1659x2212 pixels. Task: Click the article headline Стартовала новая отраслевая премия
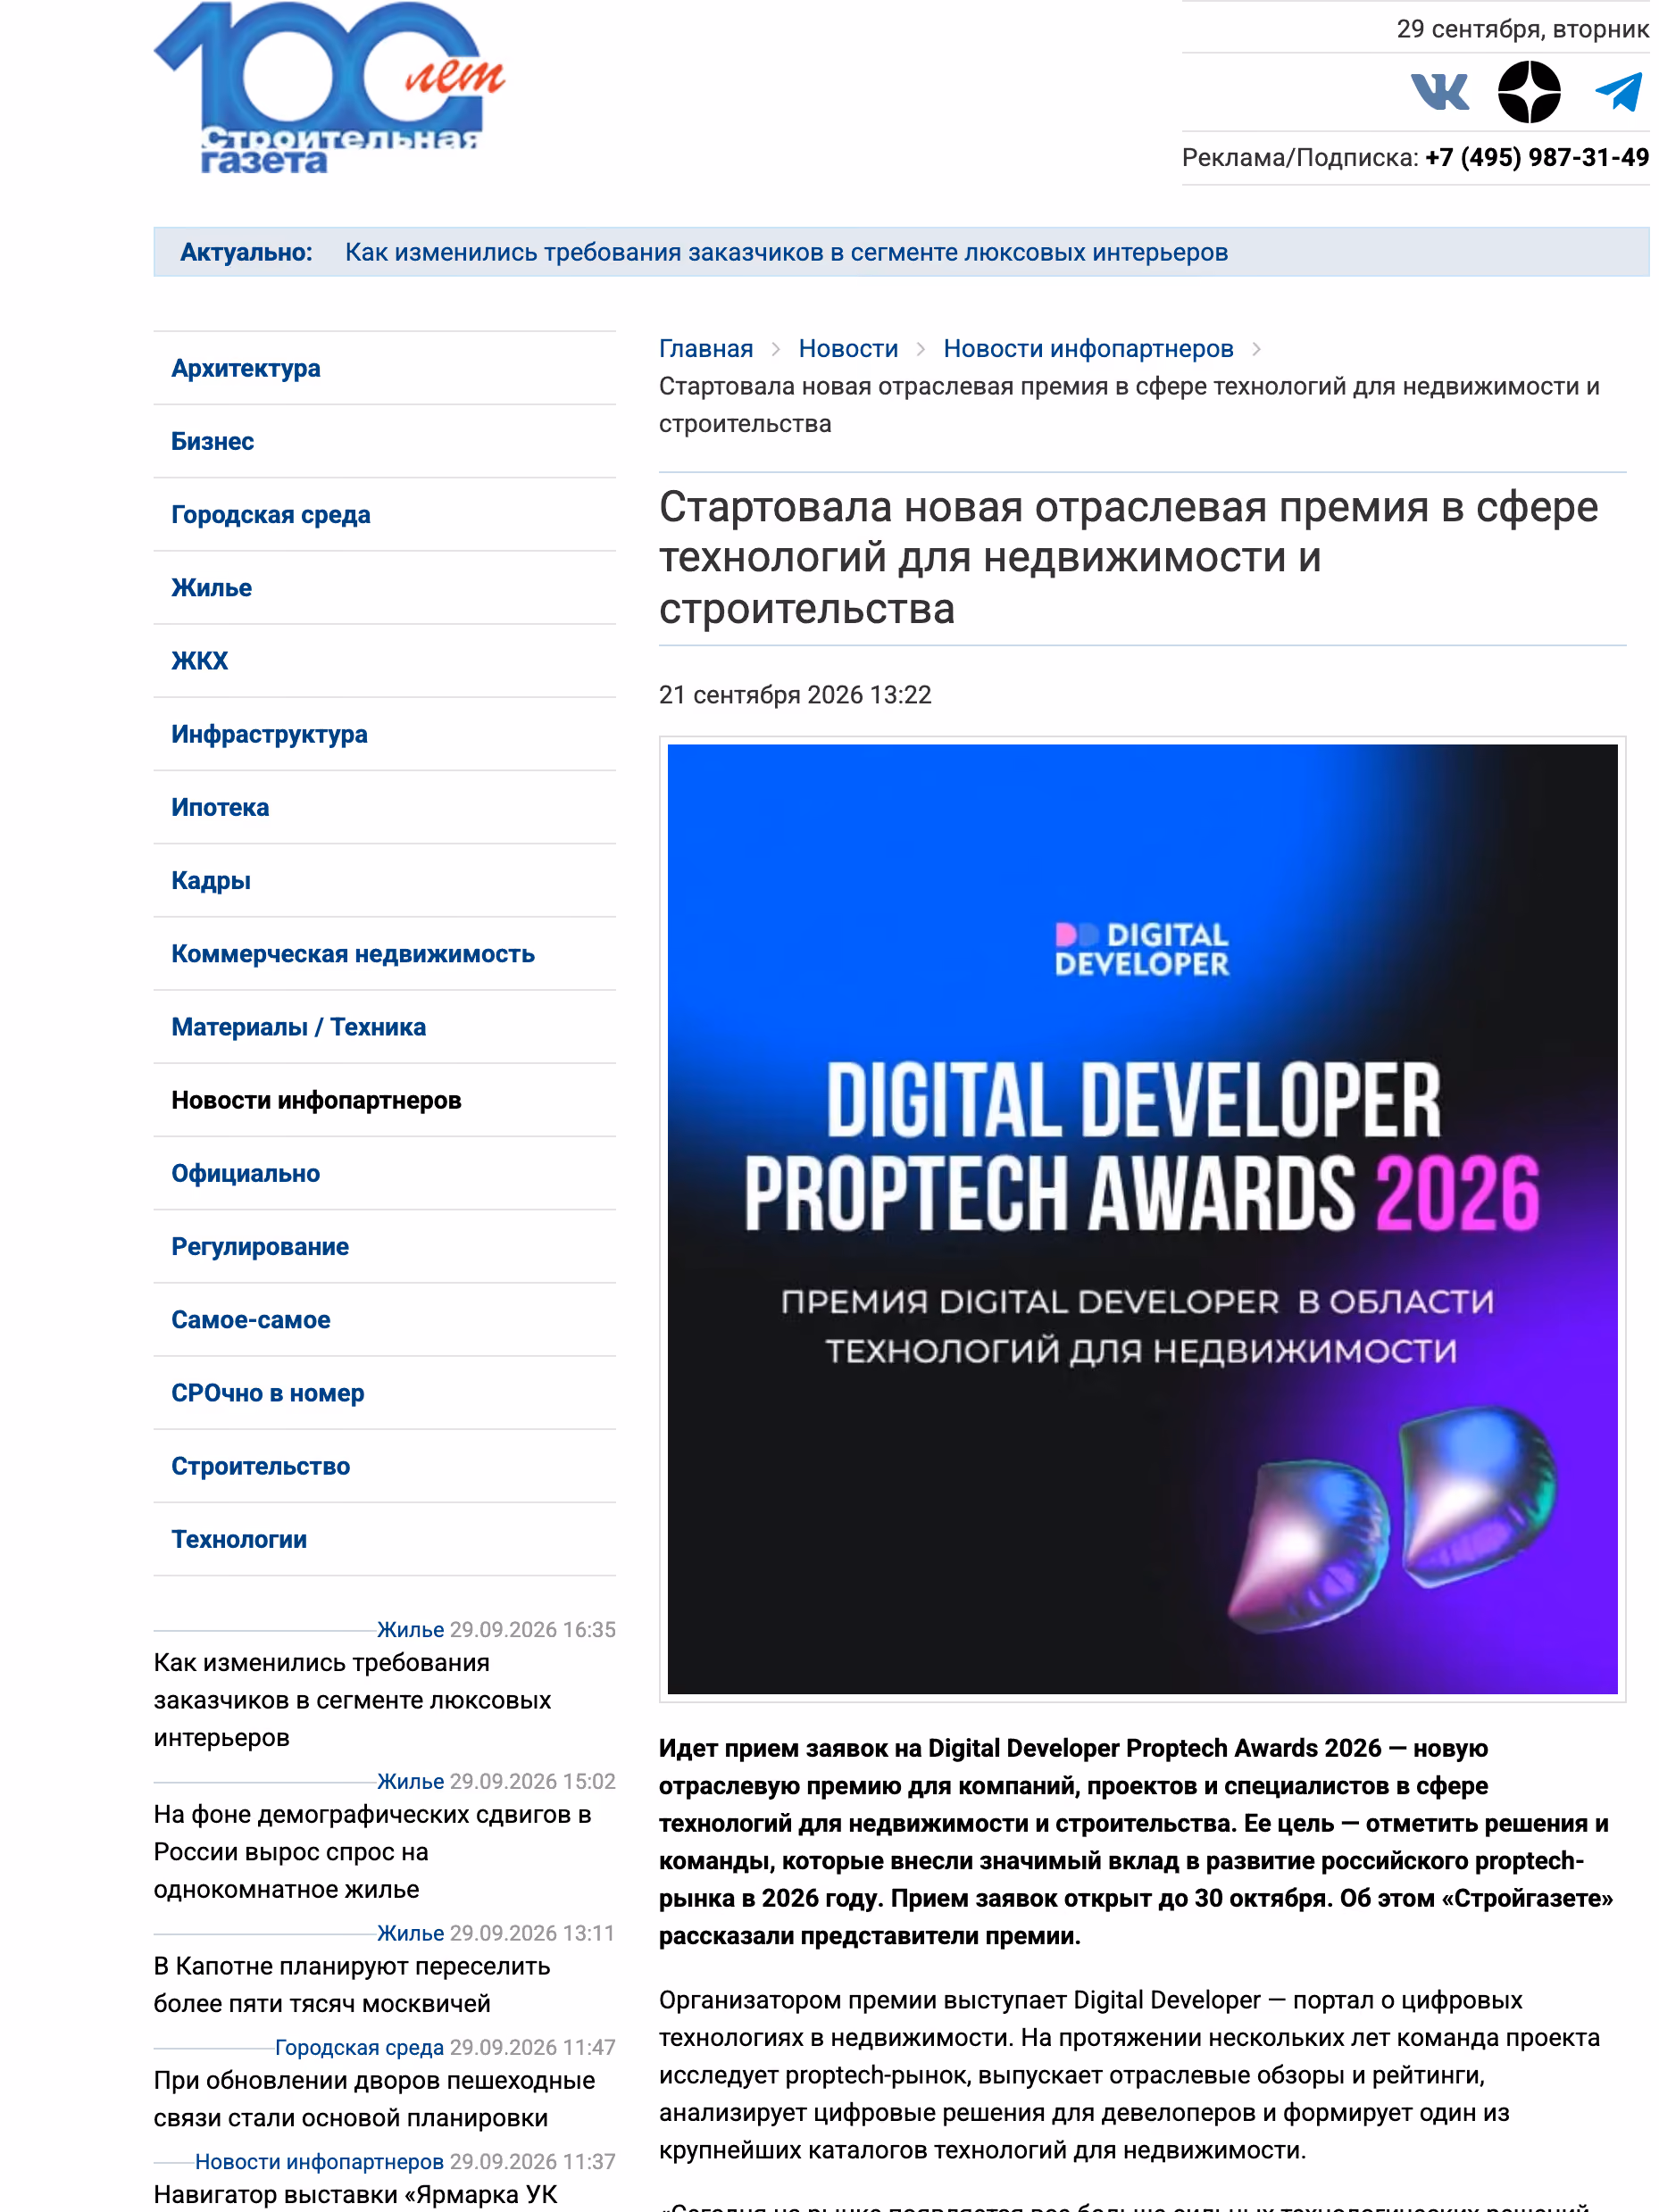[x=1128, y=557]
